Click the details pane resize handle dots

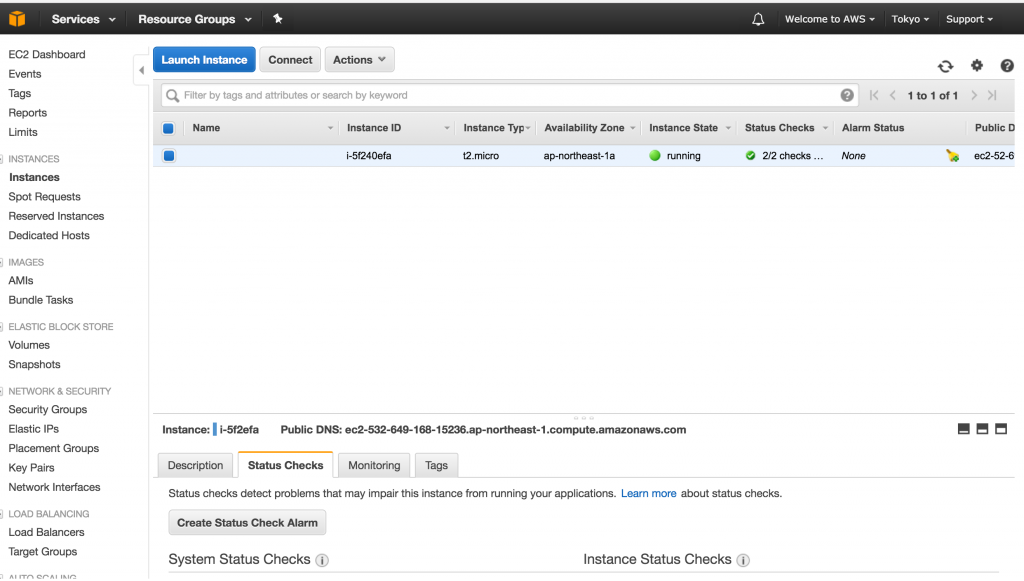(x=584, y=418)
